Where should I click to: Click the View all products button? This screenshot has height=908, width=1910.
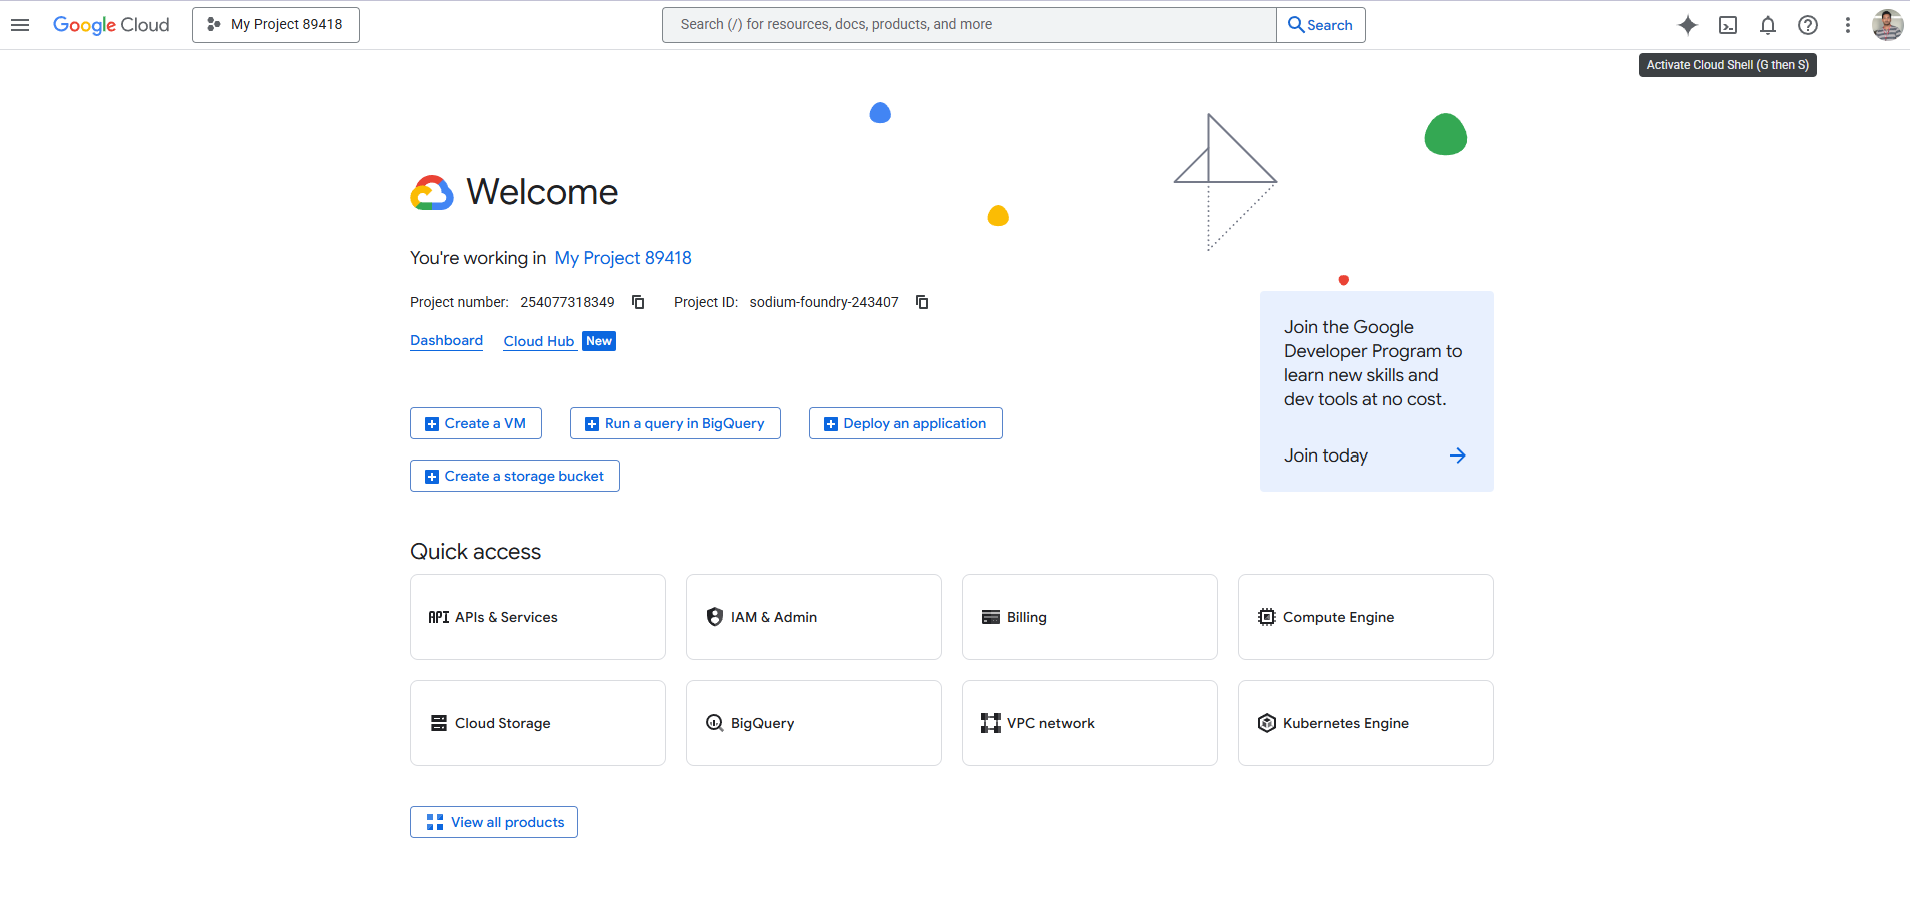point(493,821)
